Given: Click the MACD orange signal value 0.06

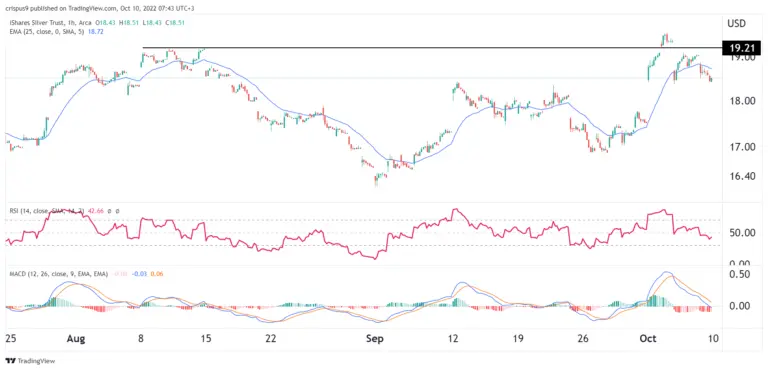Looking at the screenshot, I should pos(157,273).
